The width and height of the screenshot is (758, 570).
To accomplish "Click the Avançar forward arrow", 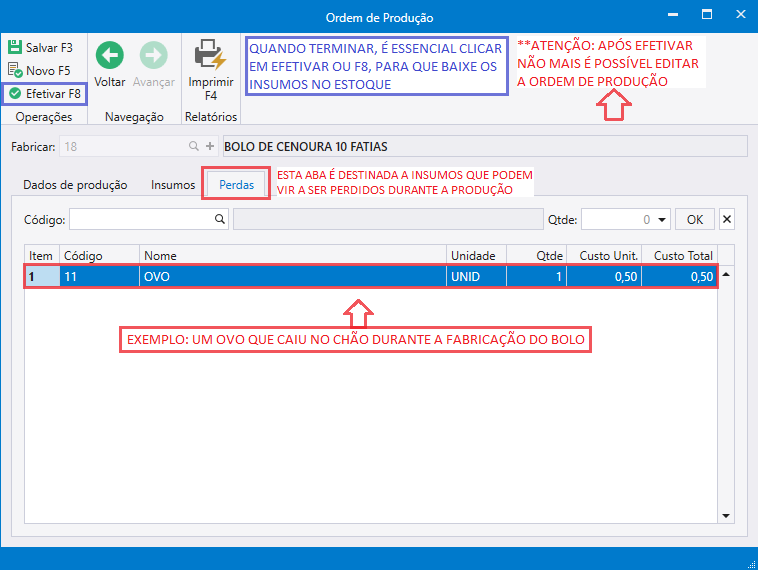I will click(154, 65).
